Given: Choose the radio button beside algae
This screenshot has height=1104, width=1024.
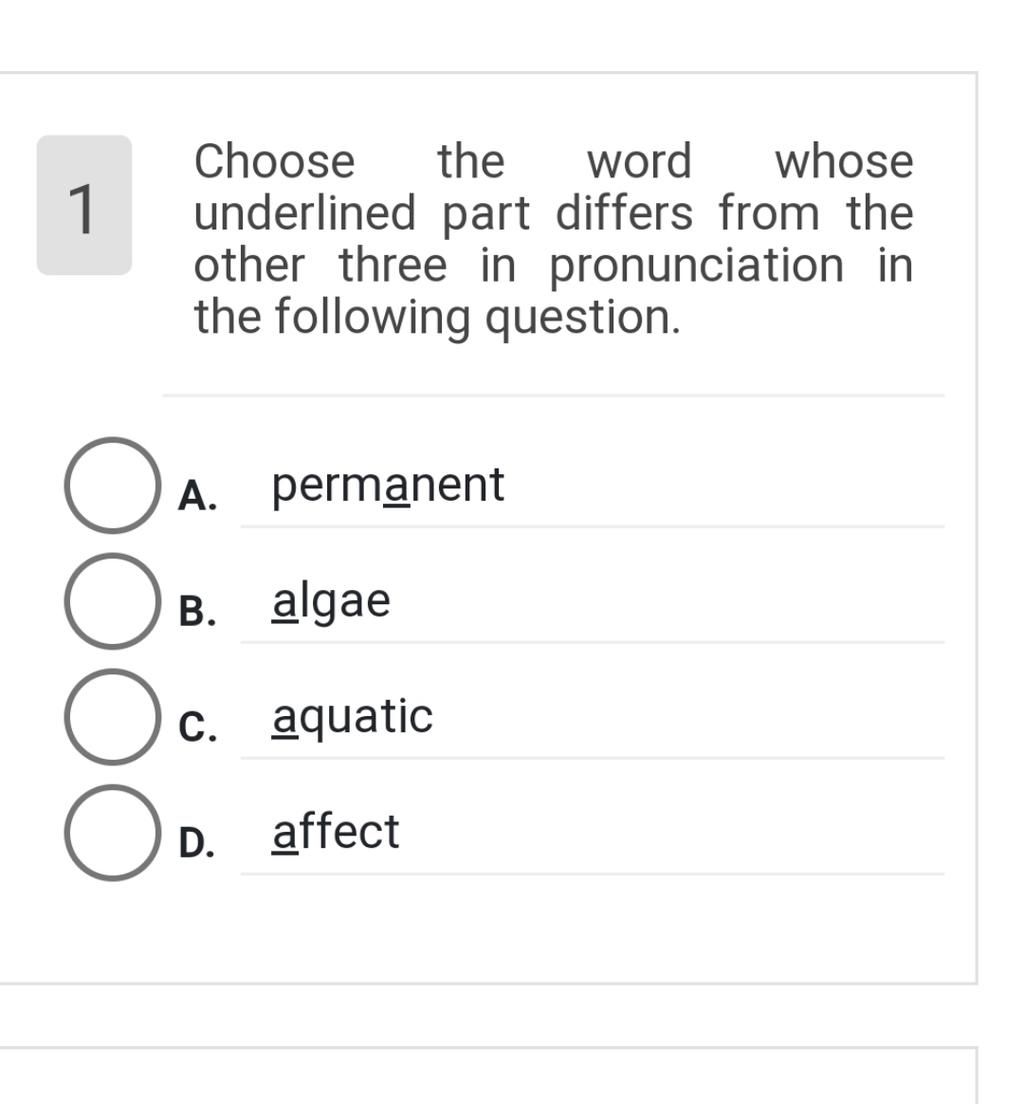Looking at the screenshot, I should [x=112, y=601].
